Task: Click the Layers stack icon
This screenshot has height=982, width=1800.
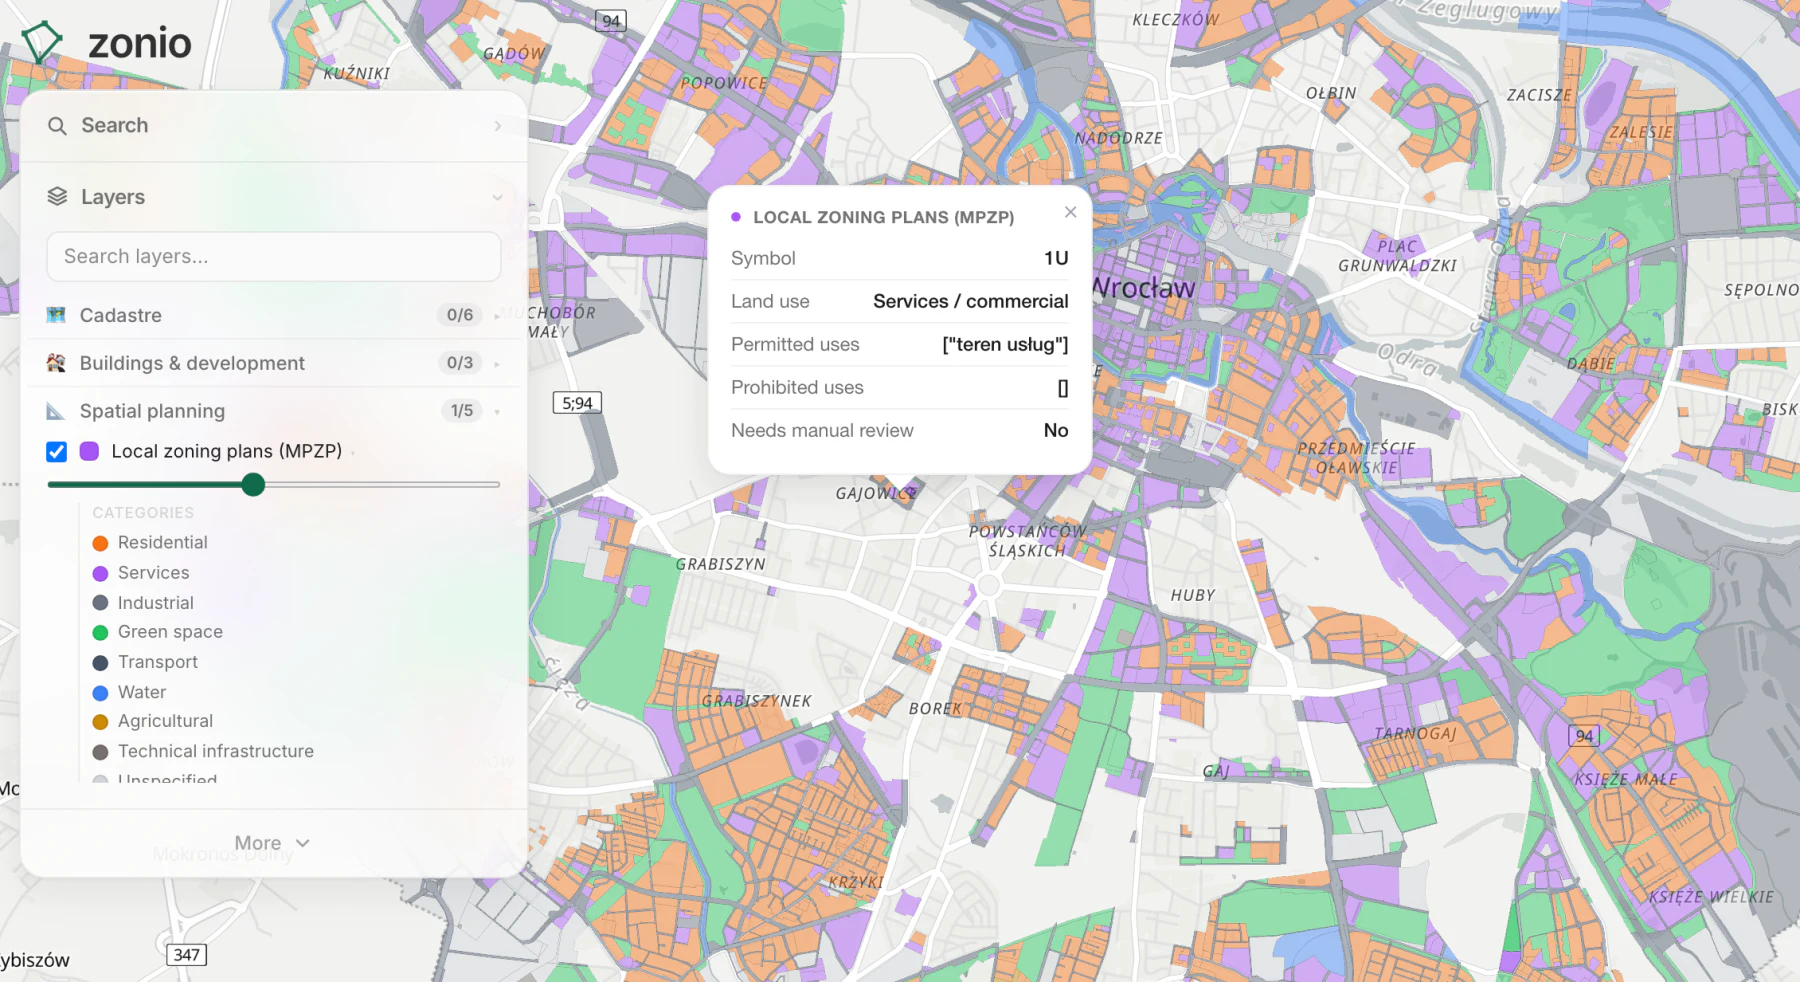Action: pos(57,197)
